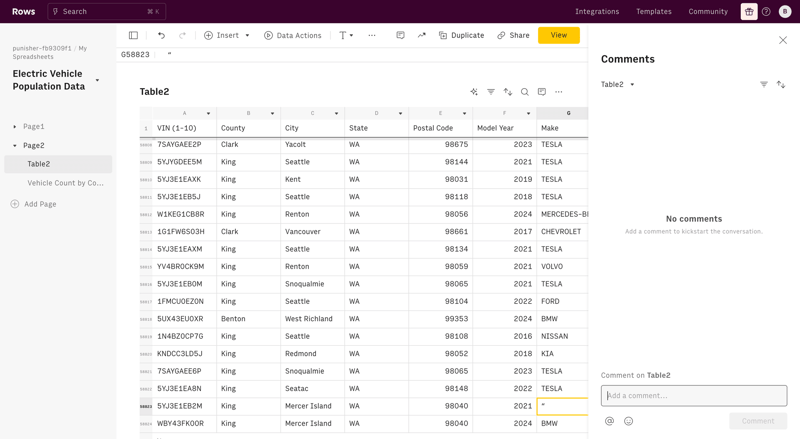Click the table comment icon
The width and height of the screenshot is (800, 439).
542,92
